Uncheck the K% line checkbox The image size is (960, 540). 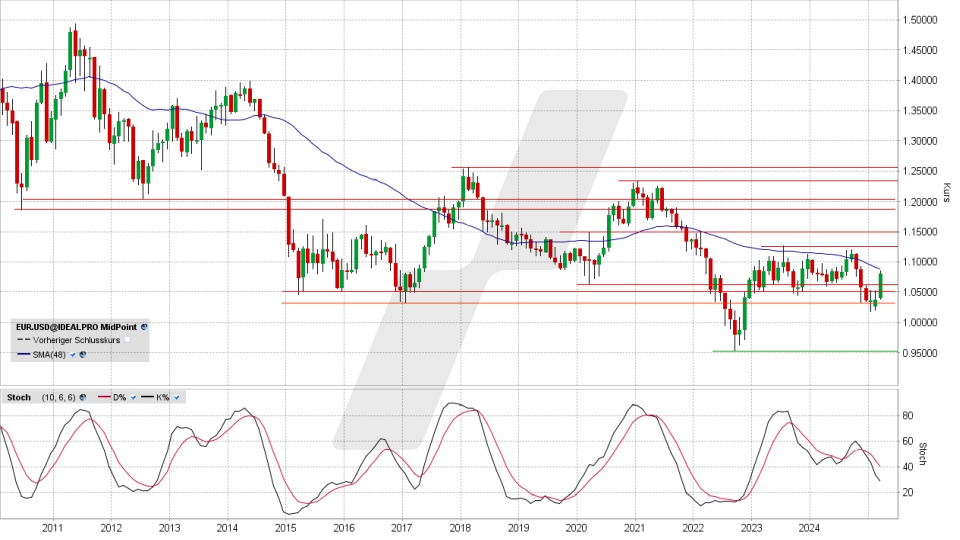coord(176,397)
